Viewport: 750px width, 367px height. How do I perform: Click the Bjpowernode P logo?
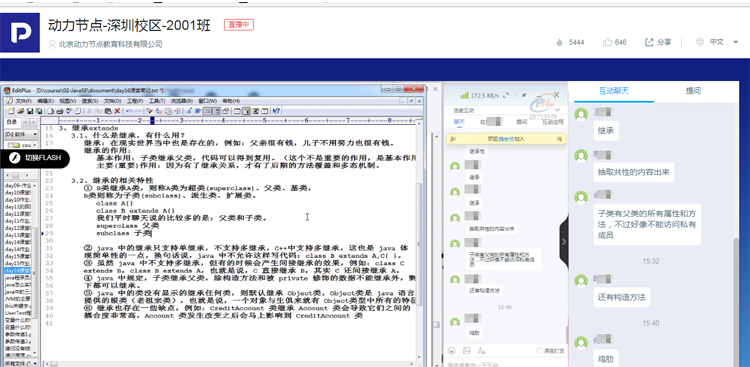point(20,33)
